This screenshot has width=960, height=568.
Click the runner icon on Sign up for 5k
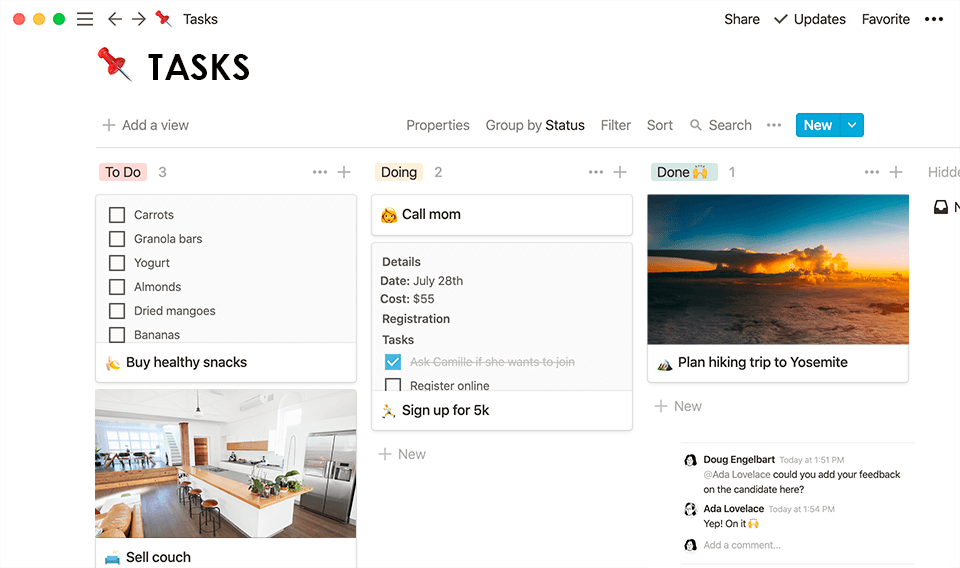click(389, 411)
